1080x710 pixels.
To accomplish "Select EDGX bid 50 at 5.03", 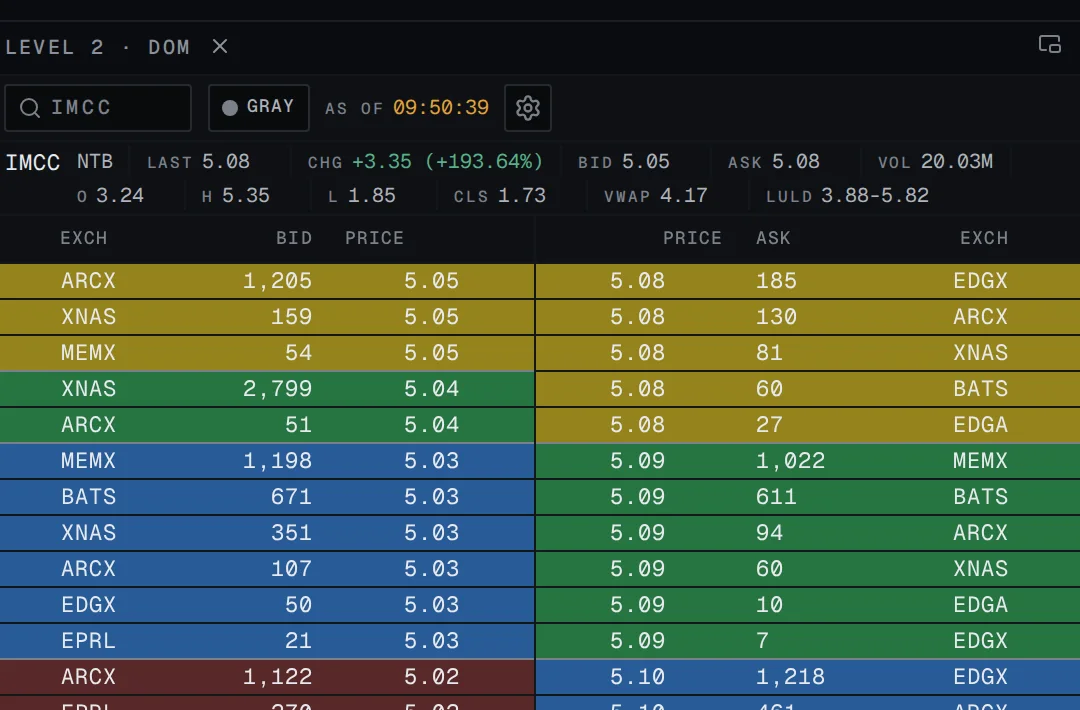I will point(267,605).
